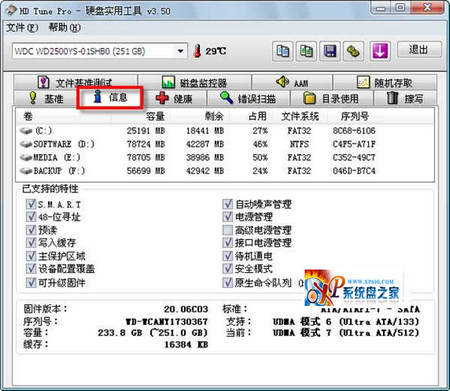Click the HD Tune Pro title bar icon
450x391 pixels.
coord(11,10)
